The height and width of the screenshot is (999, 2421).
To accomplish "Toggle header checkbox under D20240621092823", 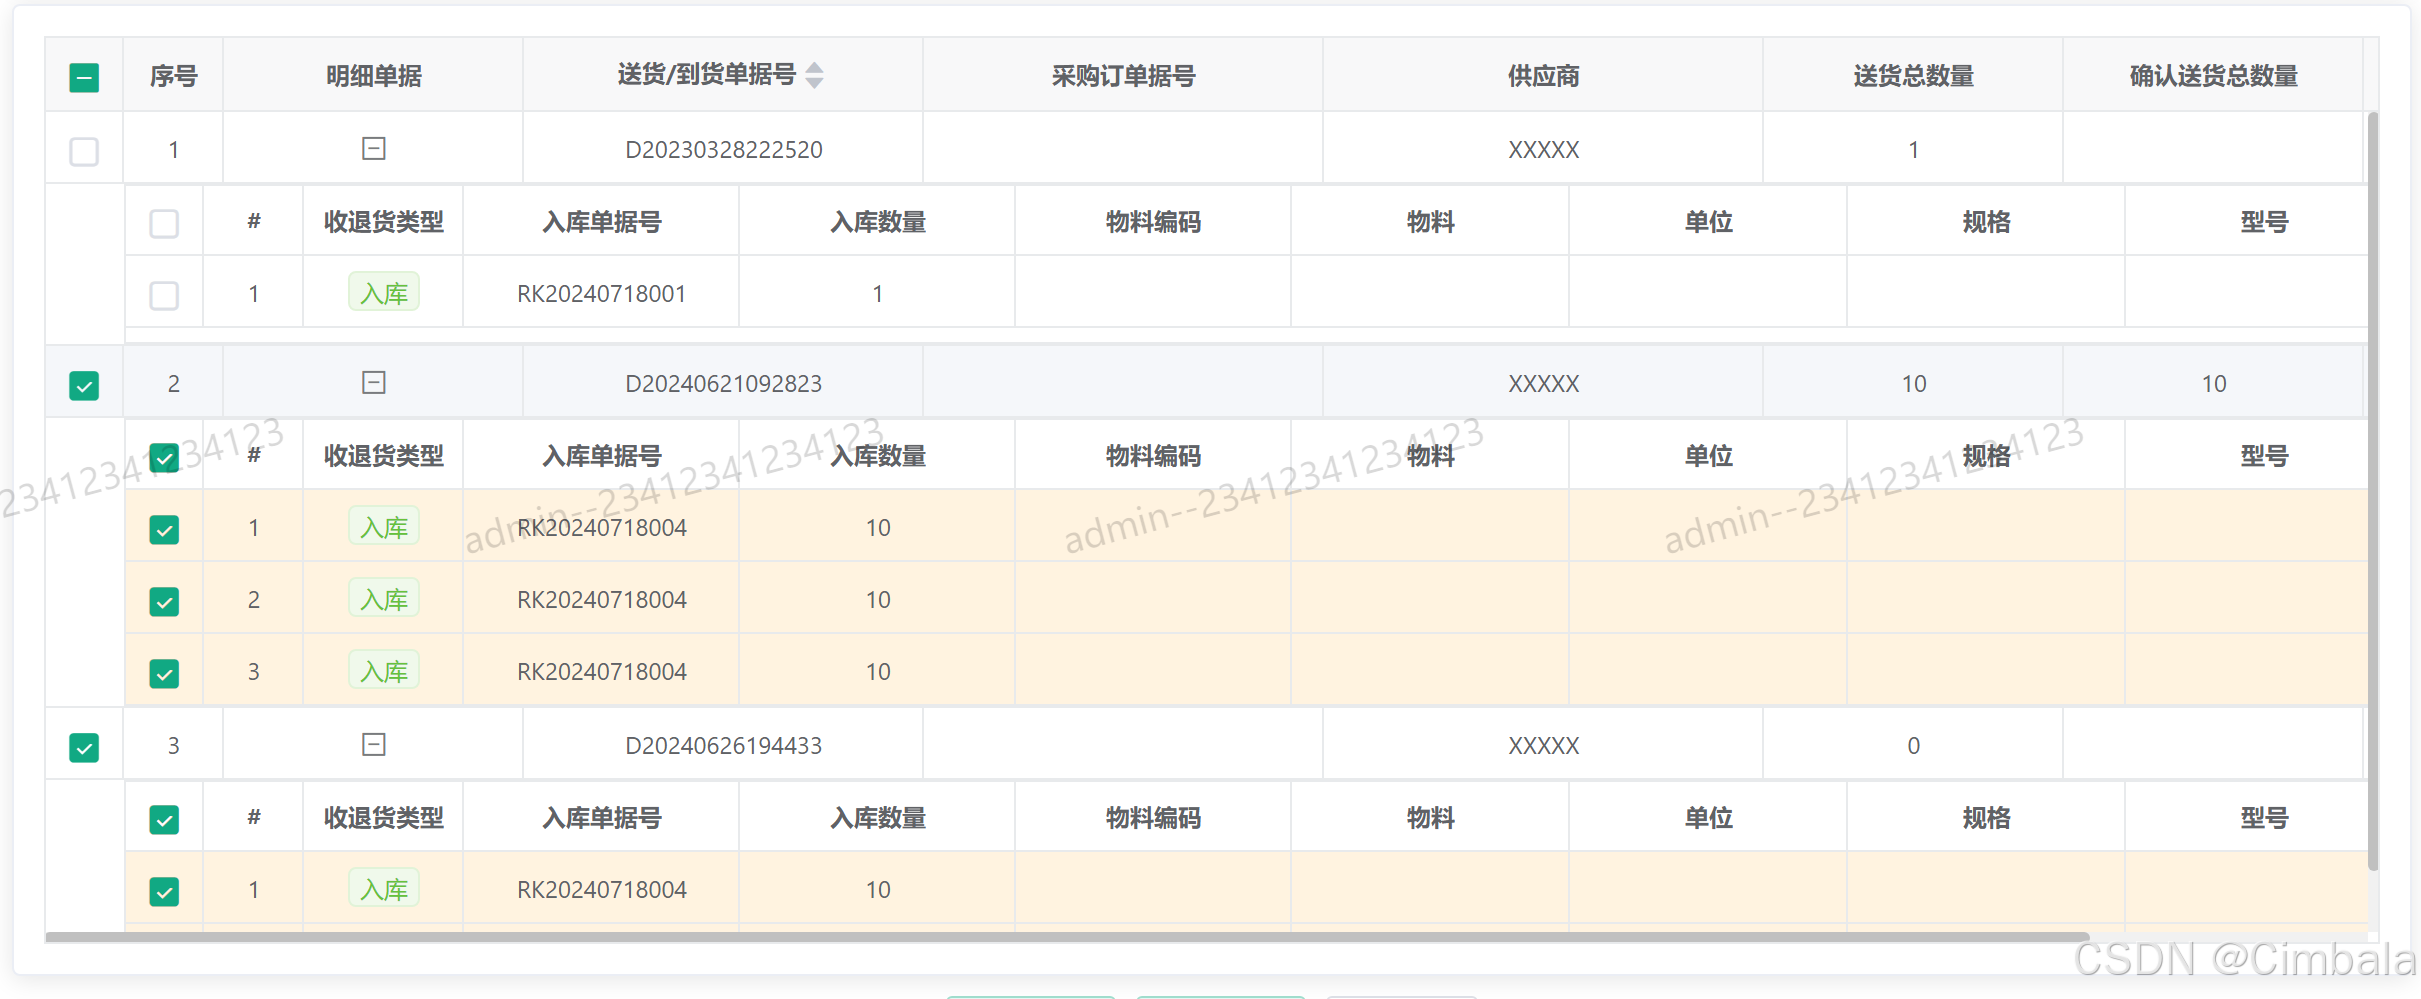I will [x=164, y=457].
